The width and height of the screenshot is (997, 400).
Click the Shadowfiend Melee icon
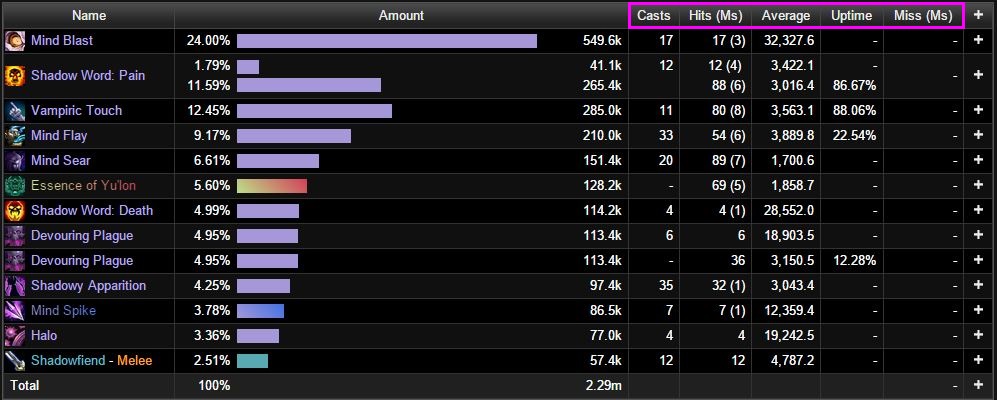click(x=15, y=361)
